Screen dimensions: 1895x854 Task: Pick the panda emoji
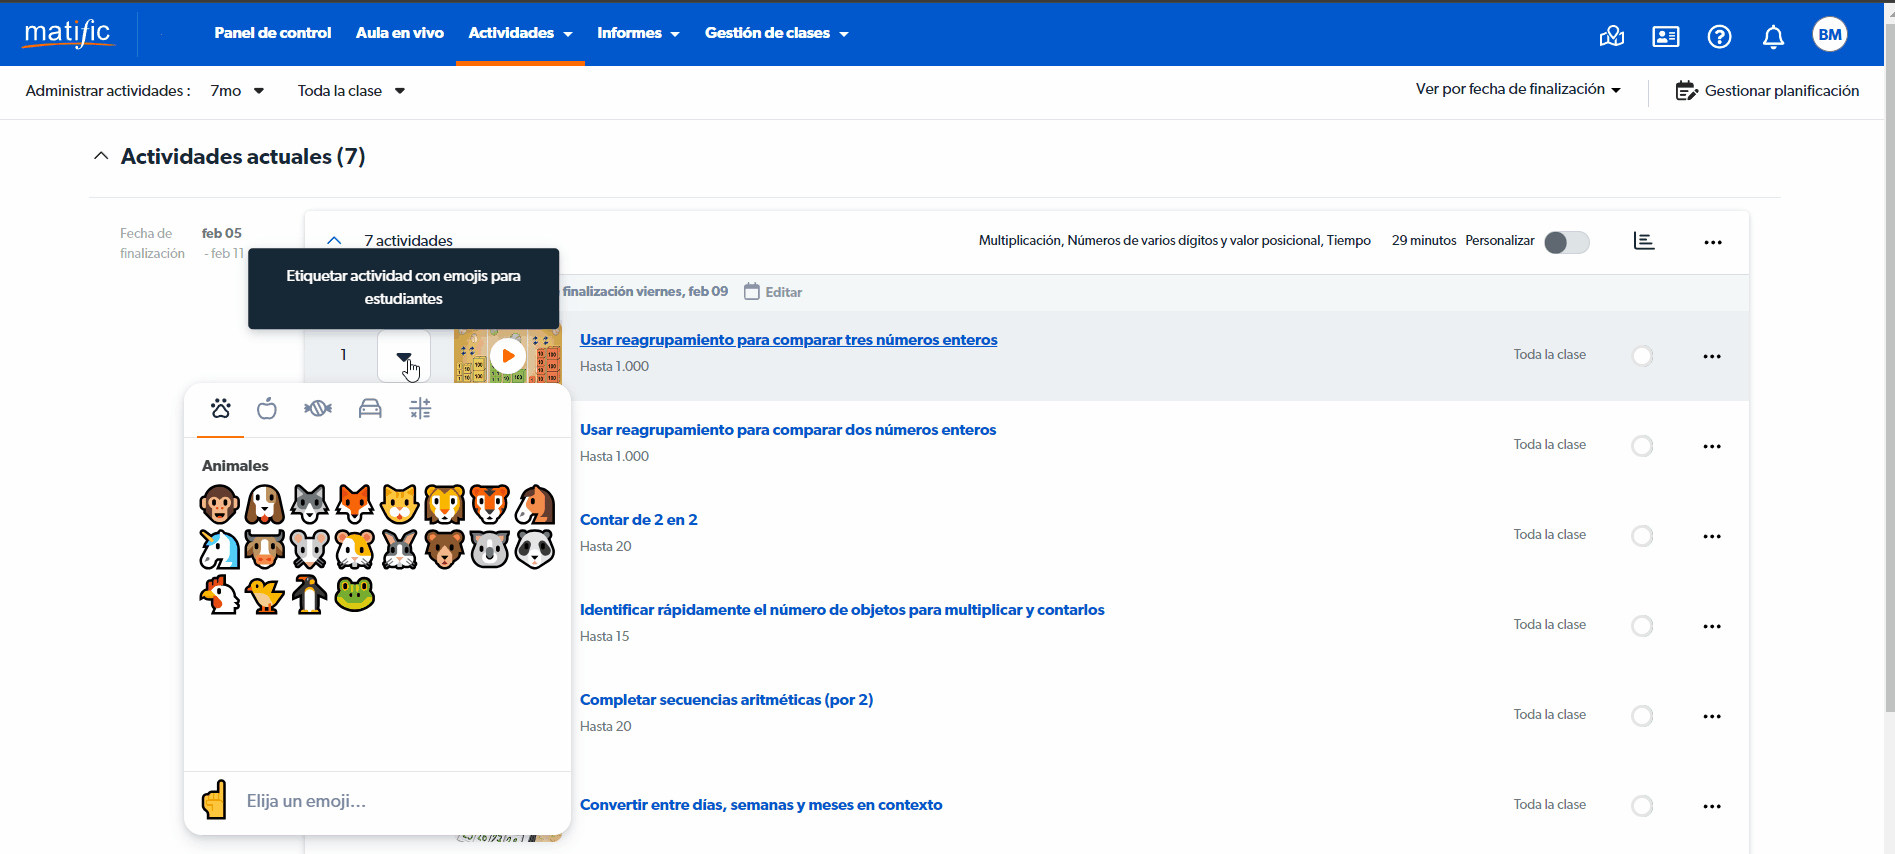535,549
